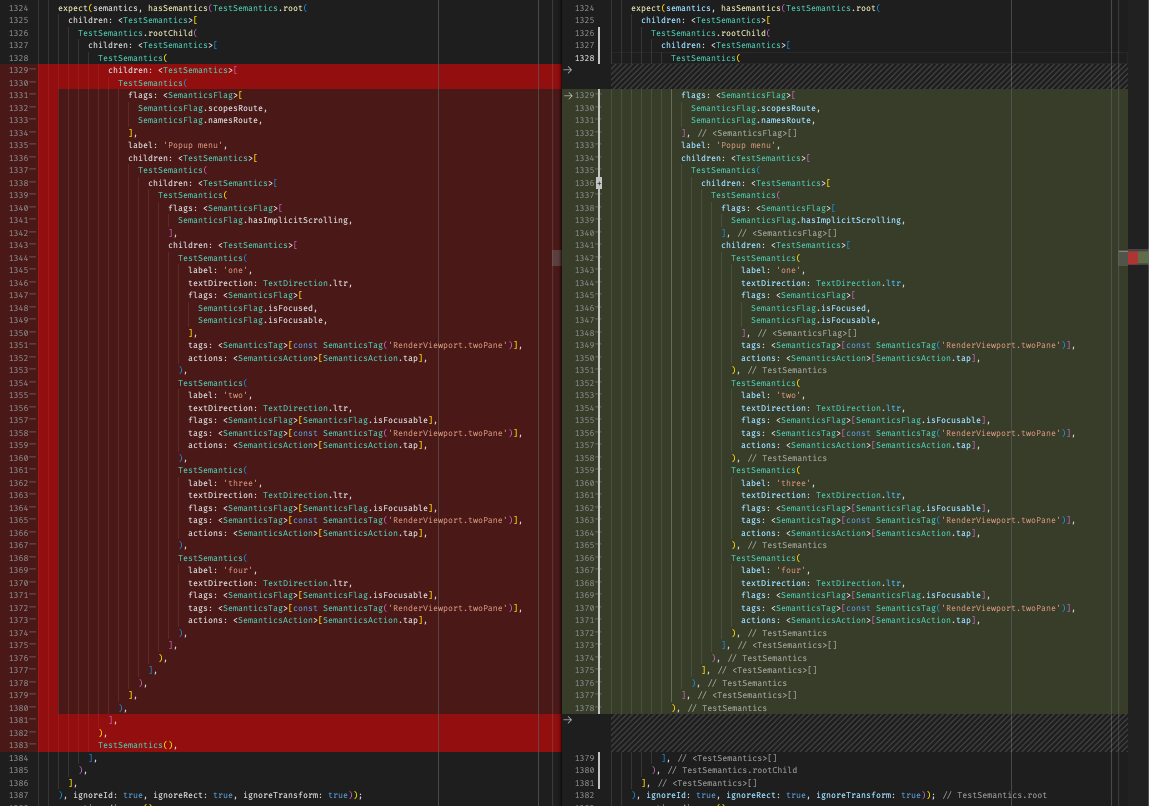Viewport: 1149px width, 806px height.
Task: Click revert arrow beside right-pane line 1329
Action: coord(568,95)
